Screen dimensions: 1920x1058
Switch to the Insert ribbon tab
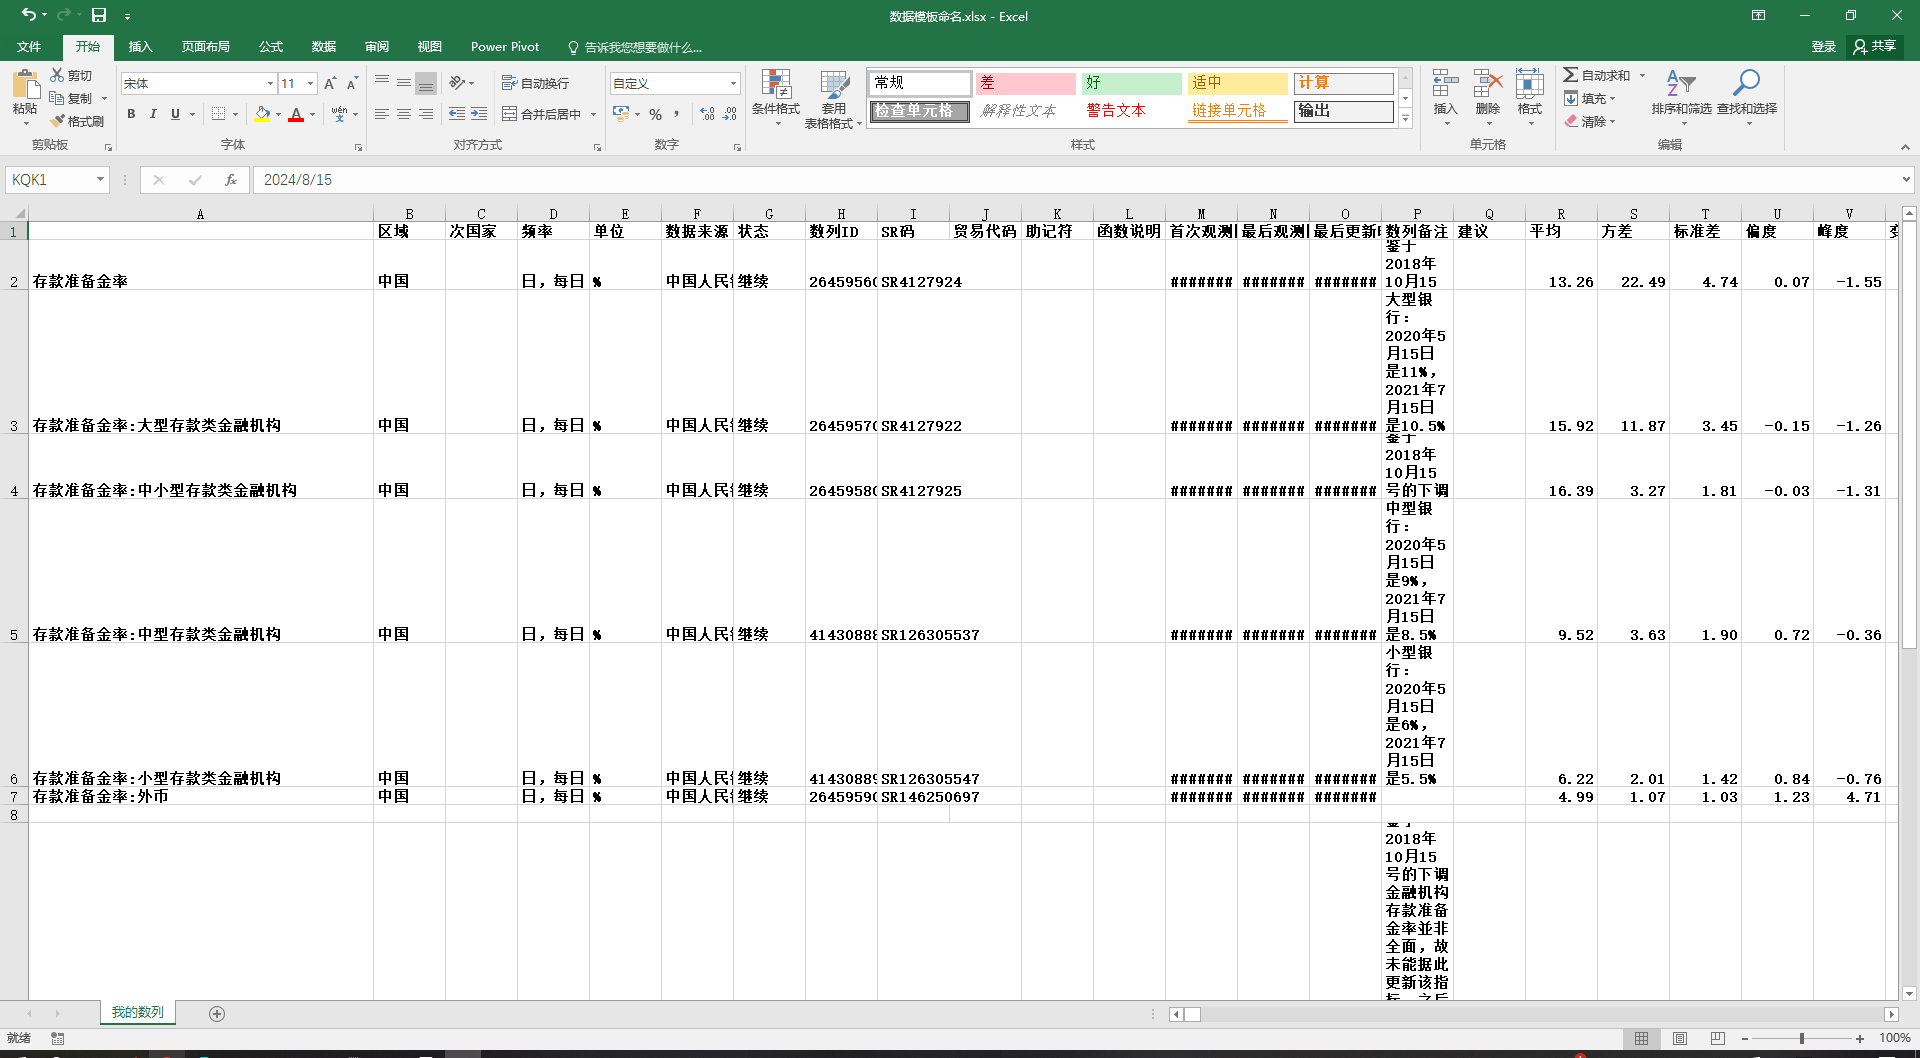(x=140, y=47)
